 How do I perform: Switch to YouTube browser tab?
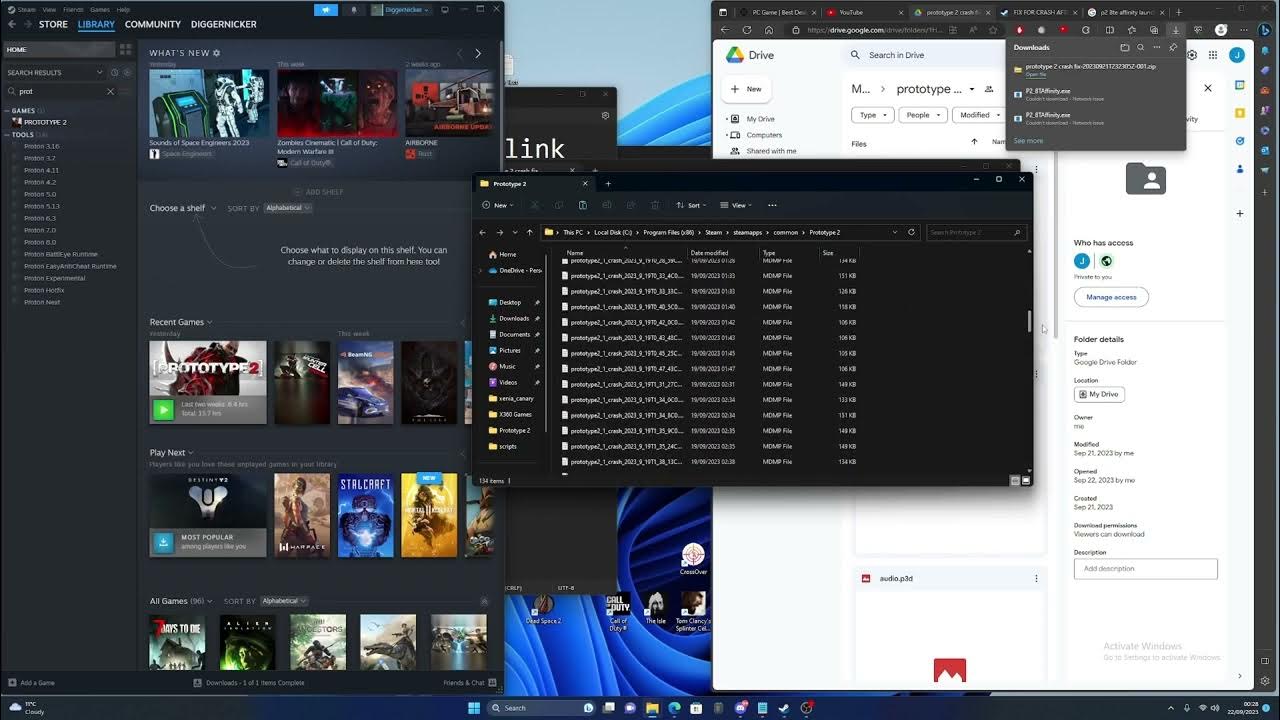point(865,12)
